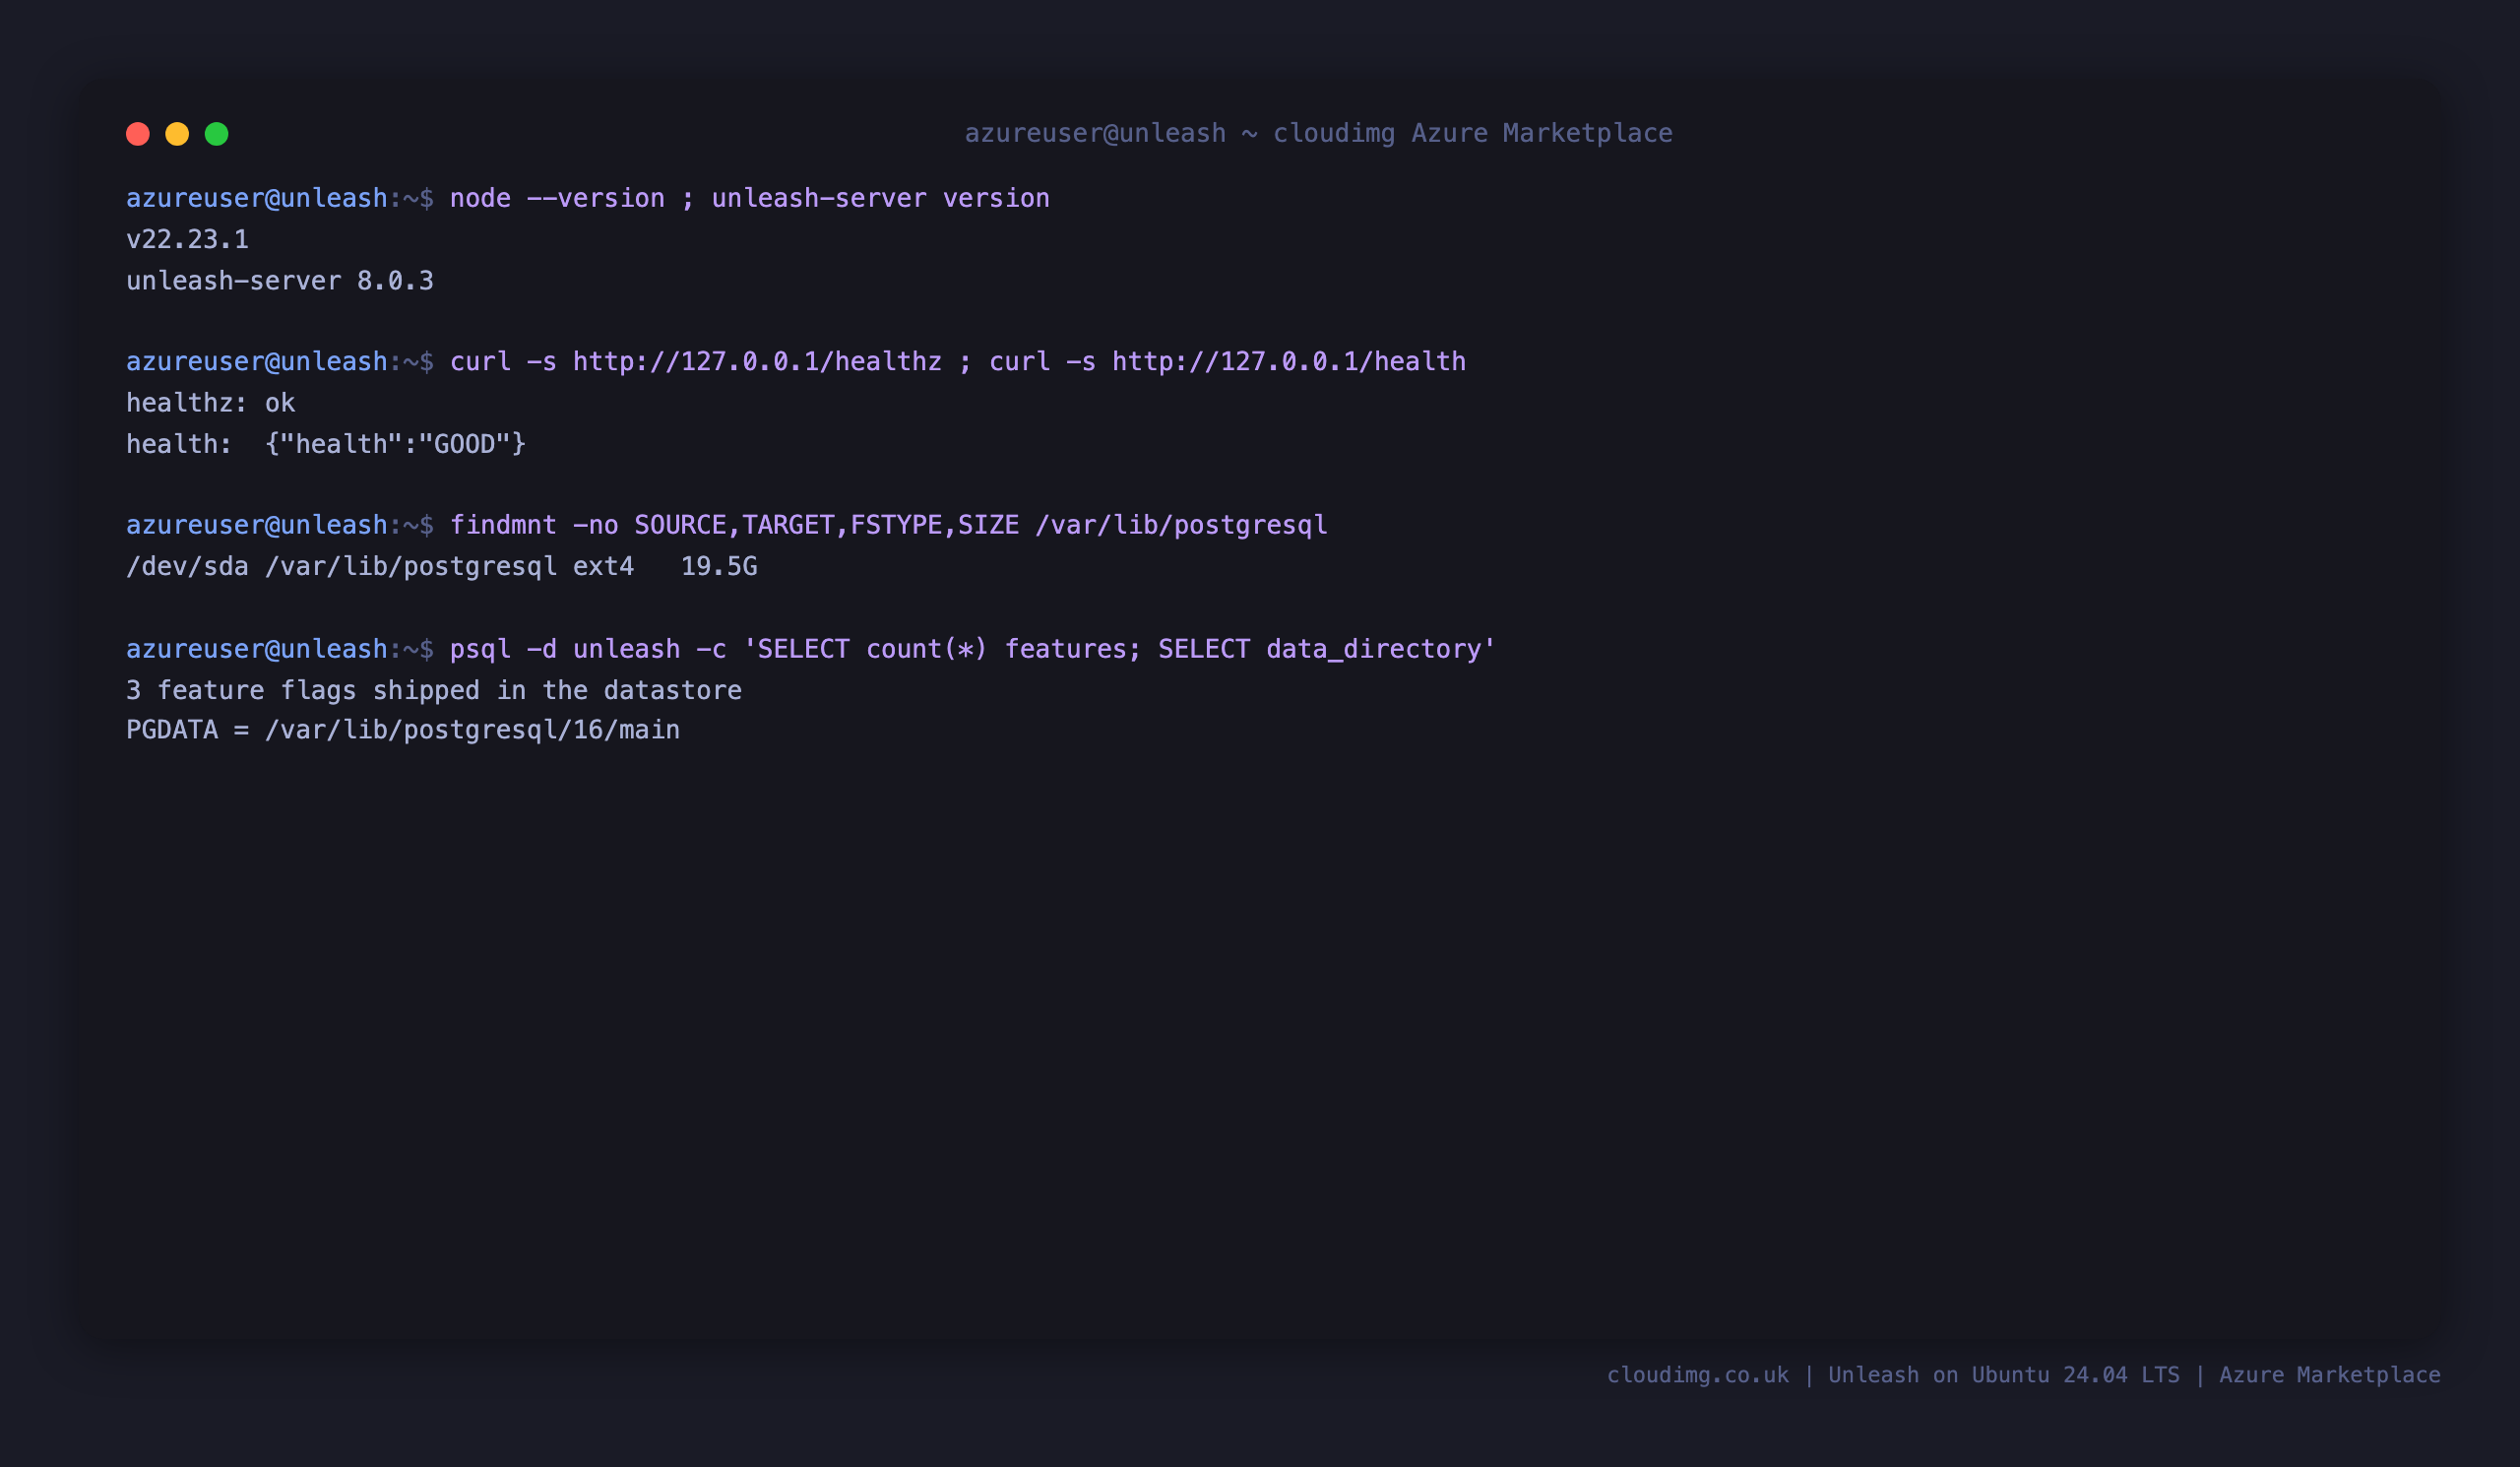This screenshot has width=2520, height=1467.
Task: Click the terminal title 'azureuser@unleash ~ cloudimg Azure Marketplace'
Action: [x=1318, y=133]
